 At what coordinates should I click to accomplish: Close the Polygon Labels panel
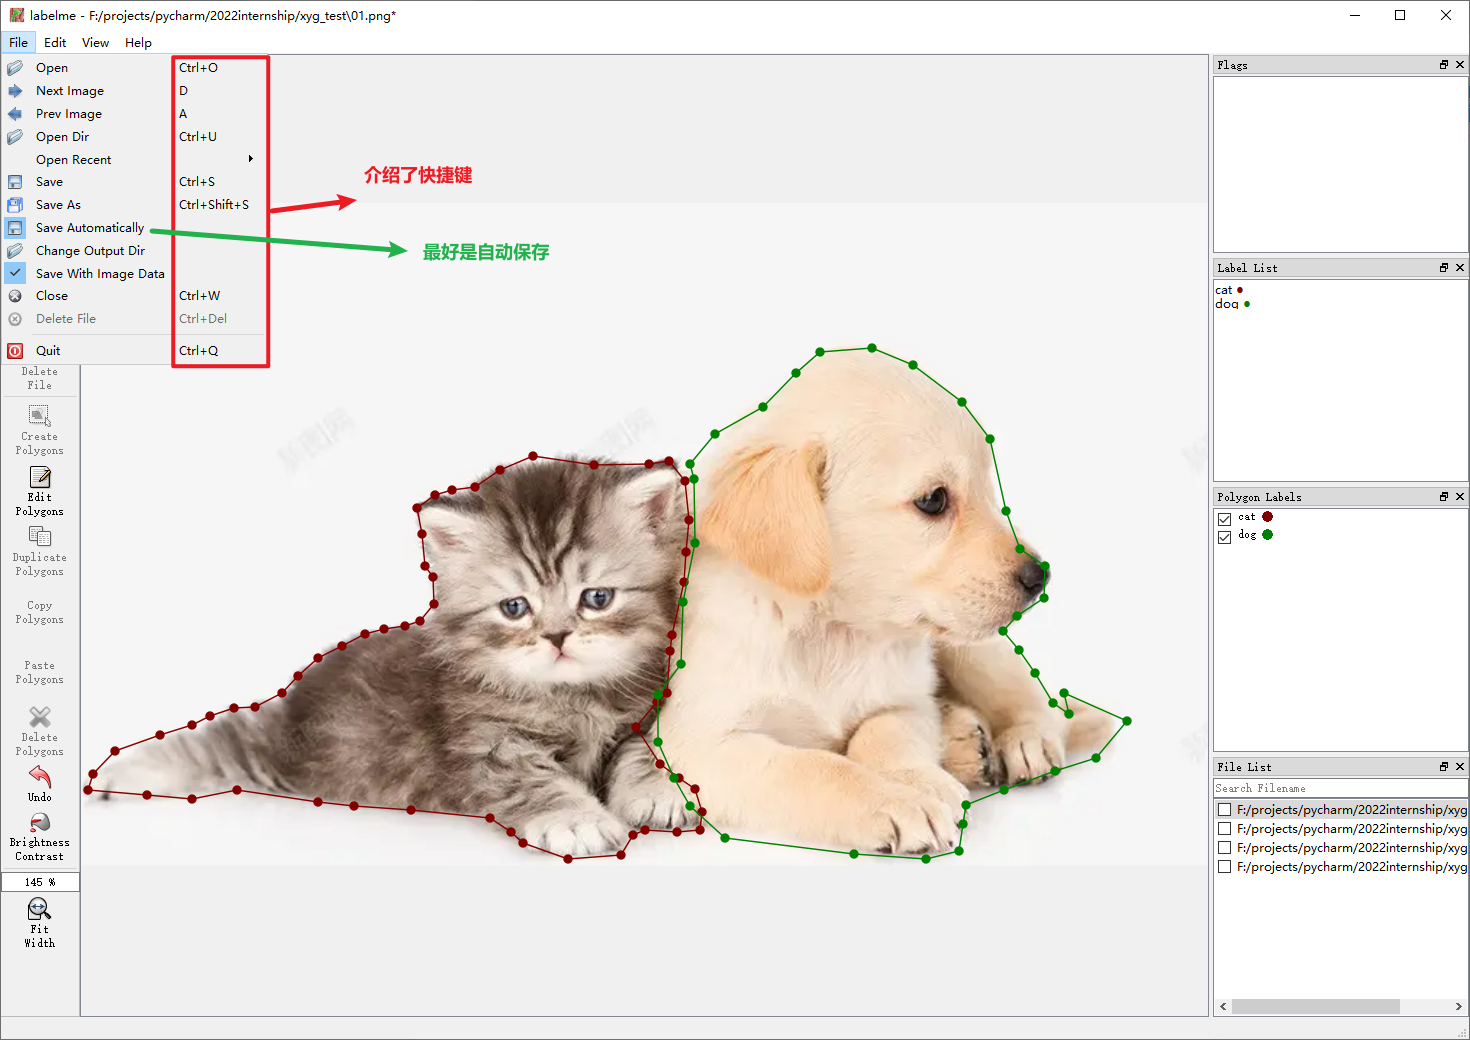pos(1460,497)
